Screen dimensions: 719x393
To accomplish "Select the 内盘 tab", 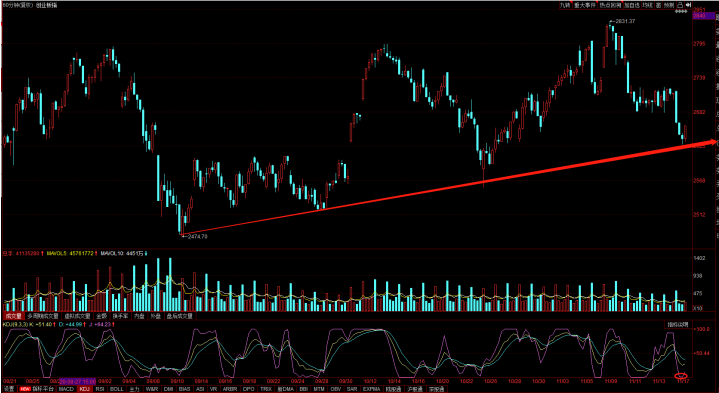I will [x=139, y=316].
